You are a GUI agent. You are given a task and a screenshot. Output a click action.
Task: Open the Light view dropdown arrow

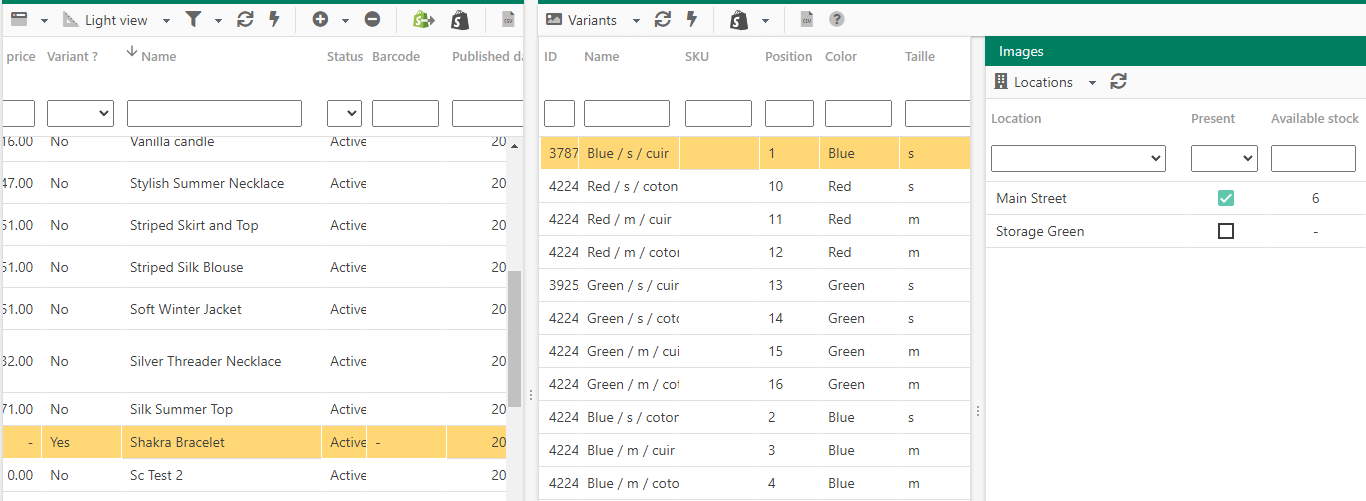(x=166, y=21)
